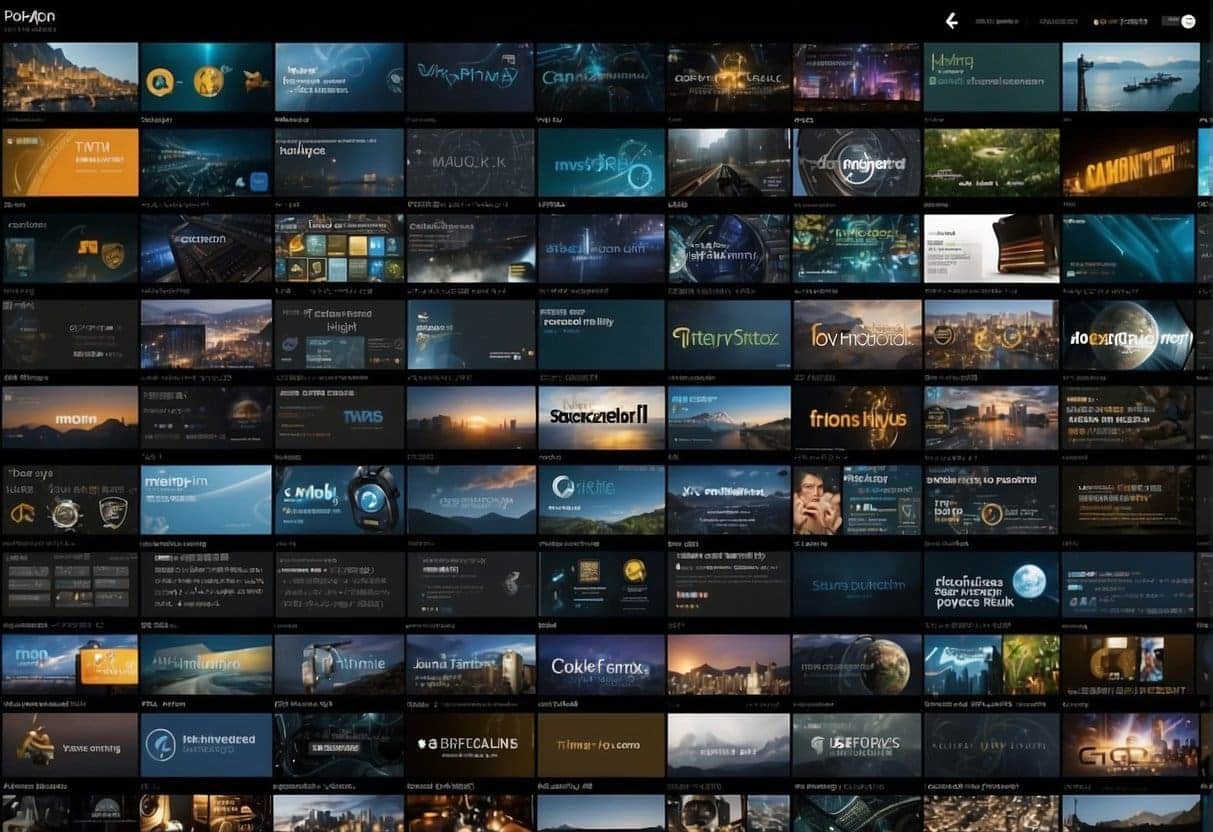The width and height of the screenshot is (1213, 832).
Task: Select the orange TNTM thumbnail
Action: pos(70,162)
